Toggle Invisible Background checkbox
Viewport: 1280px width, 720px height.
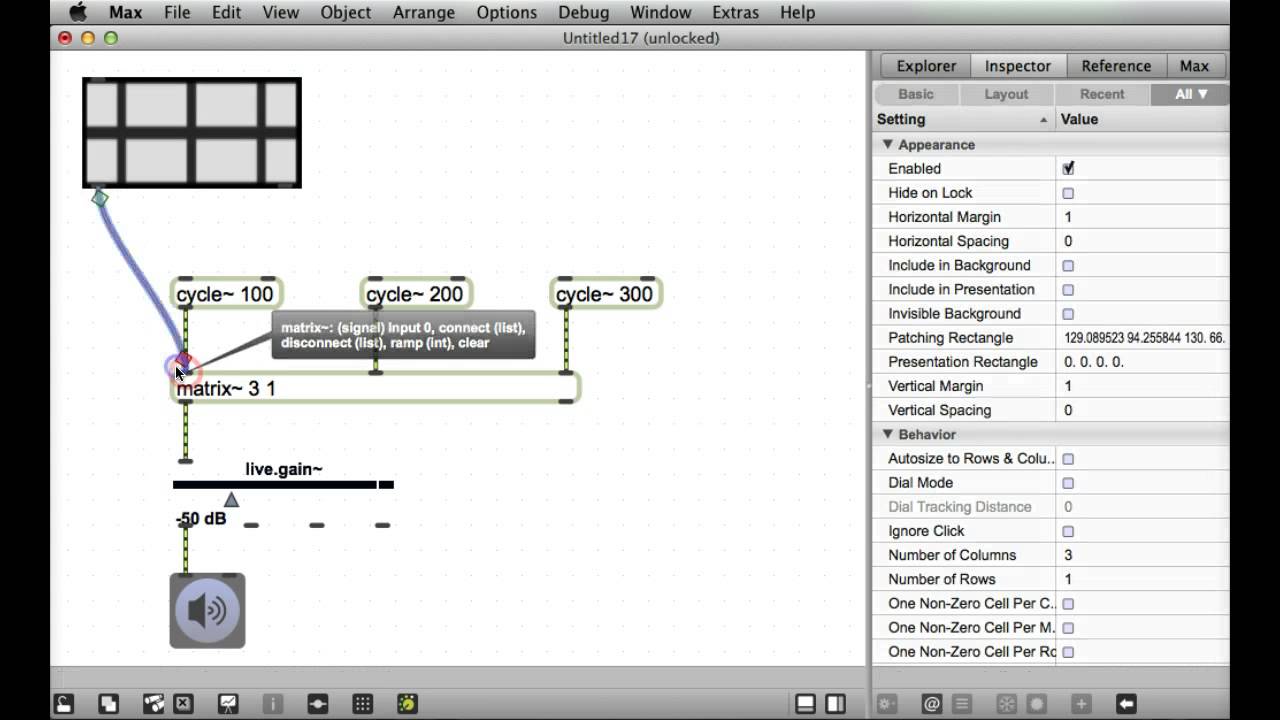tap(1068, 314)
